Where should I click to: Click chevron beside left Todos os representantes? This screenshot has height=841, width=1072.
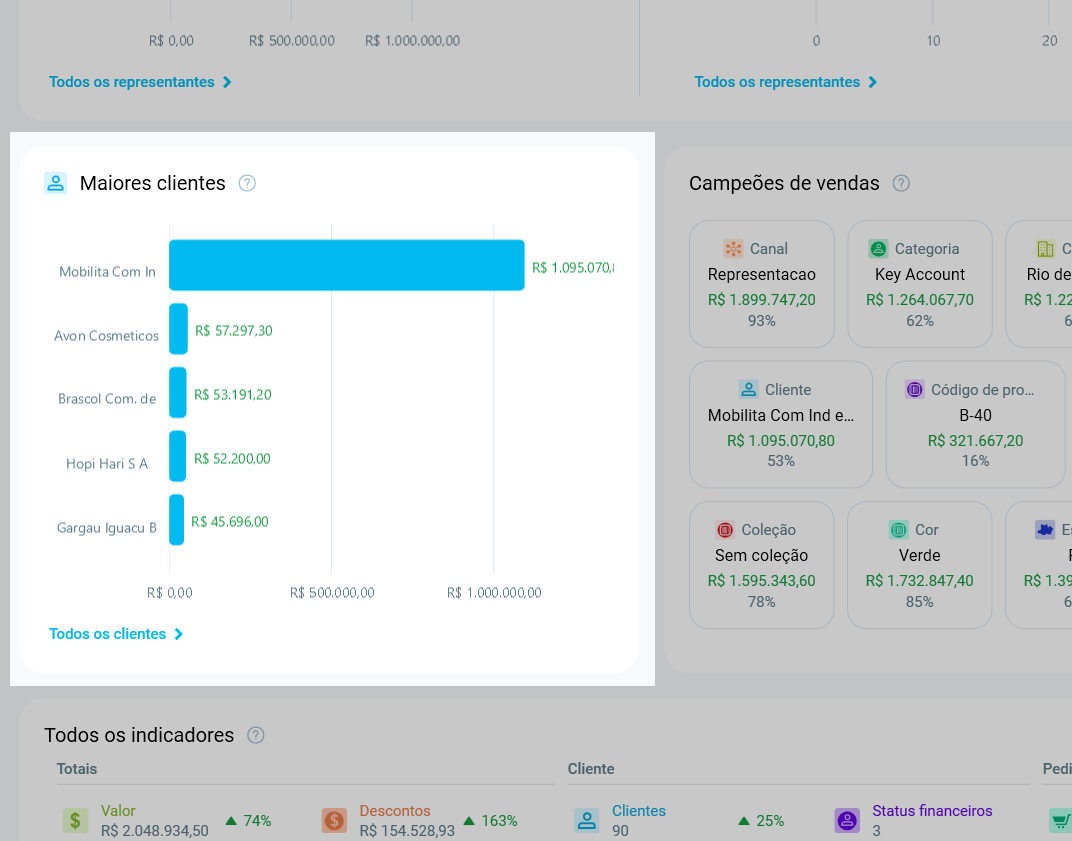pyautogui.click(x=227, y=82)
